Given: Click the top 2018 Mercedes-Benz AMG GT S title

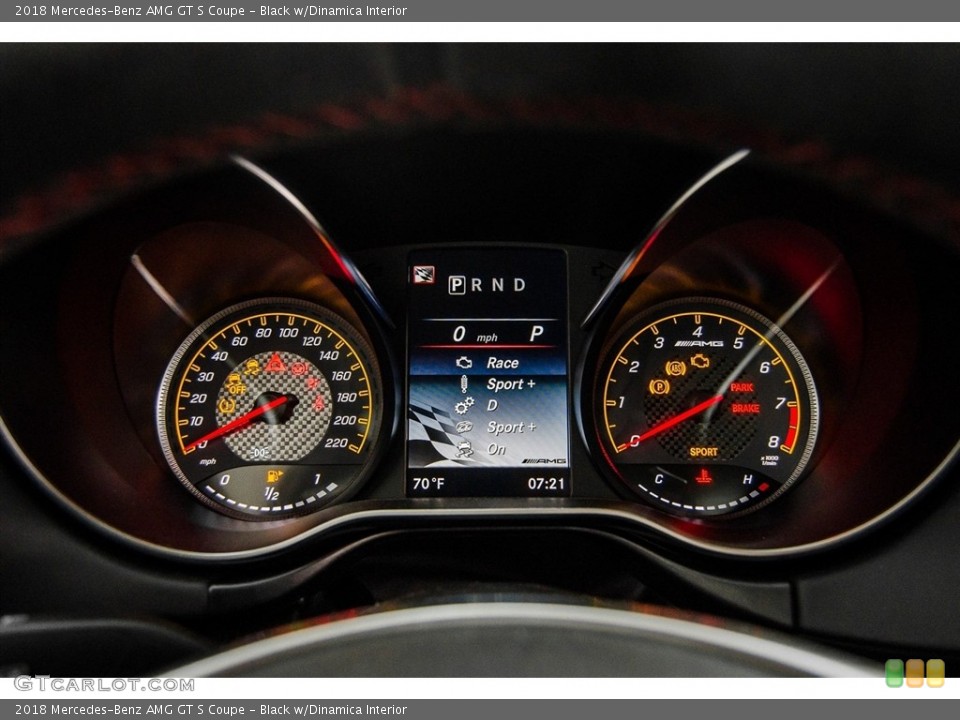Looking at the screenshot, I should (211, 10).
